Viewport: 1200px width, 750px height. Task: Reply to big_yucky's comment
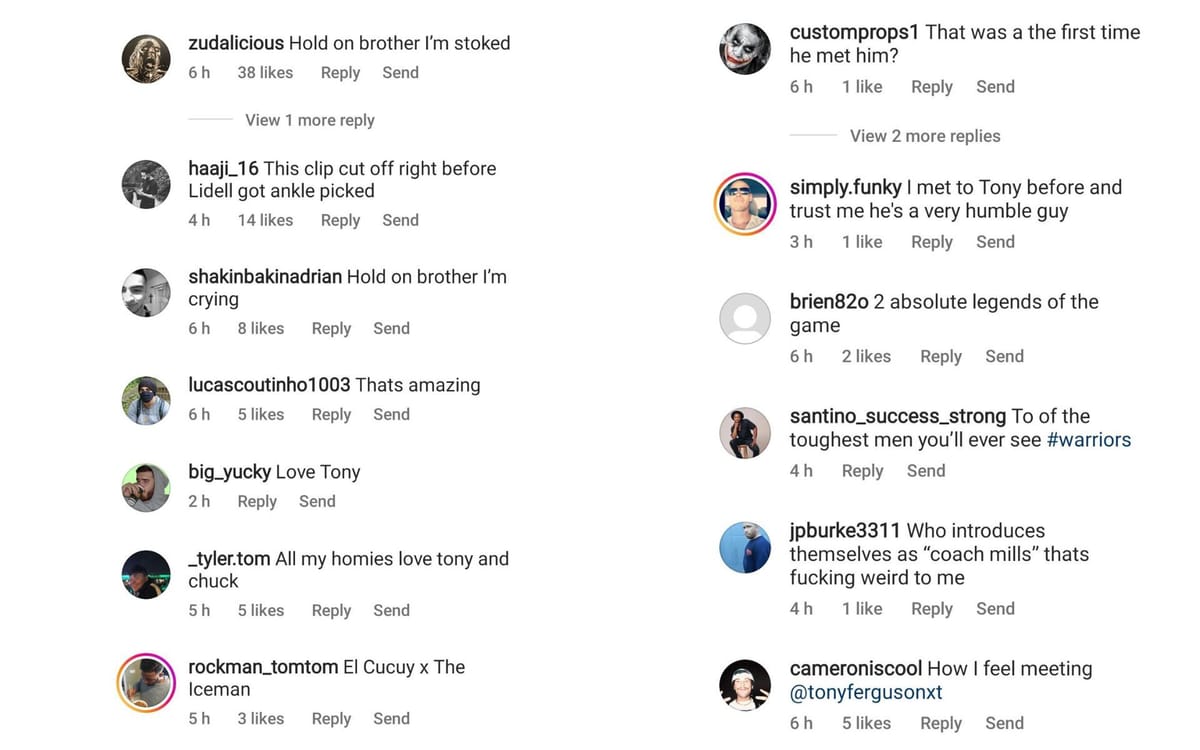(x=257, y=501)
